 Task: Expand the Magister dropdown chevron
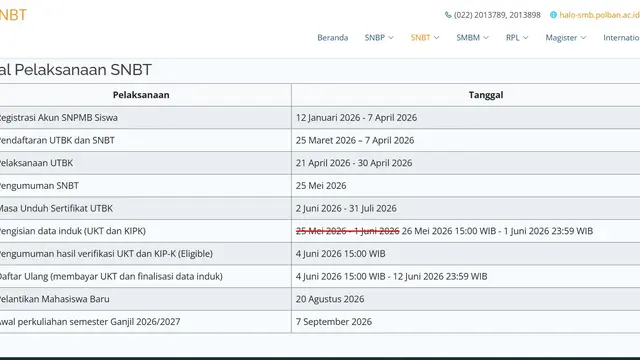pos(583,38)
